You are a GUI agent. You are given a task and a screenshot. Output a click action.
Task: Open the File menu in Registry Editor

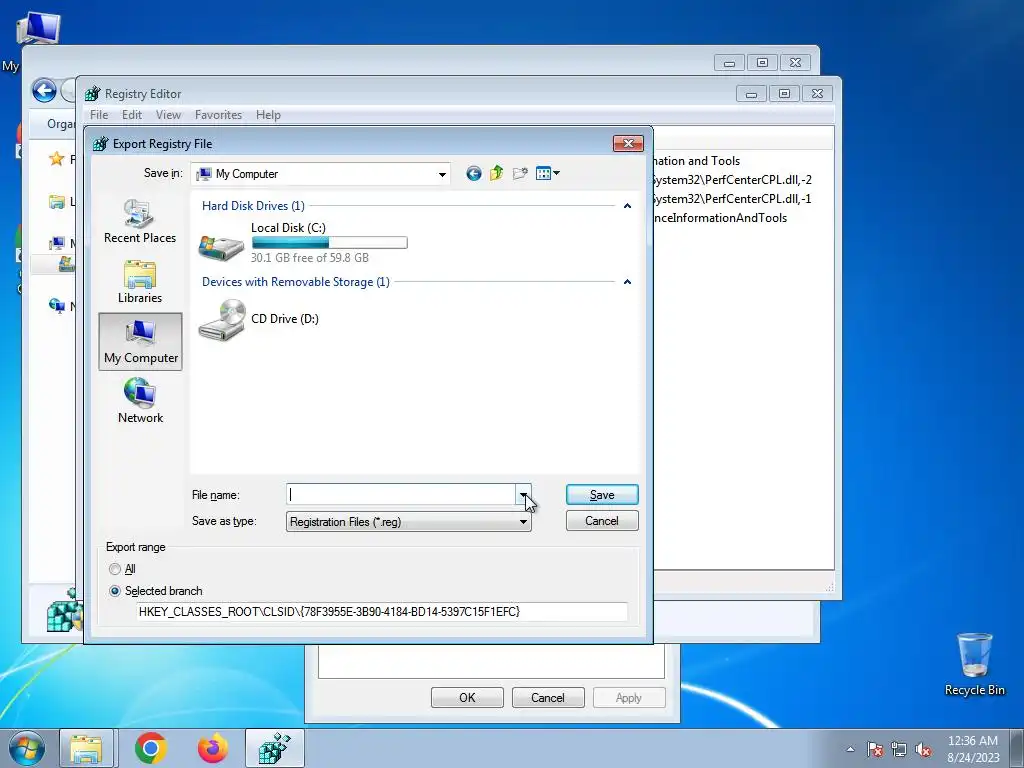(x=99, y=115)
